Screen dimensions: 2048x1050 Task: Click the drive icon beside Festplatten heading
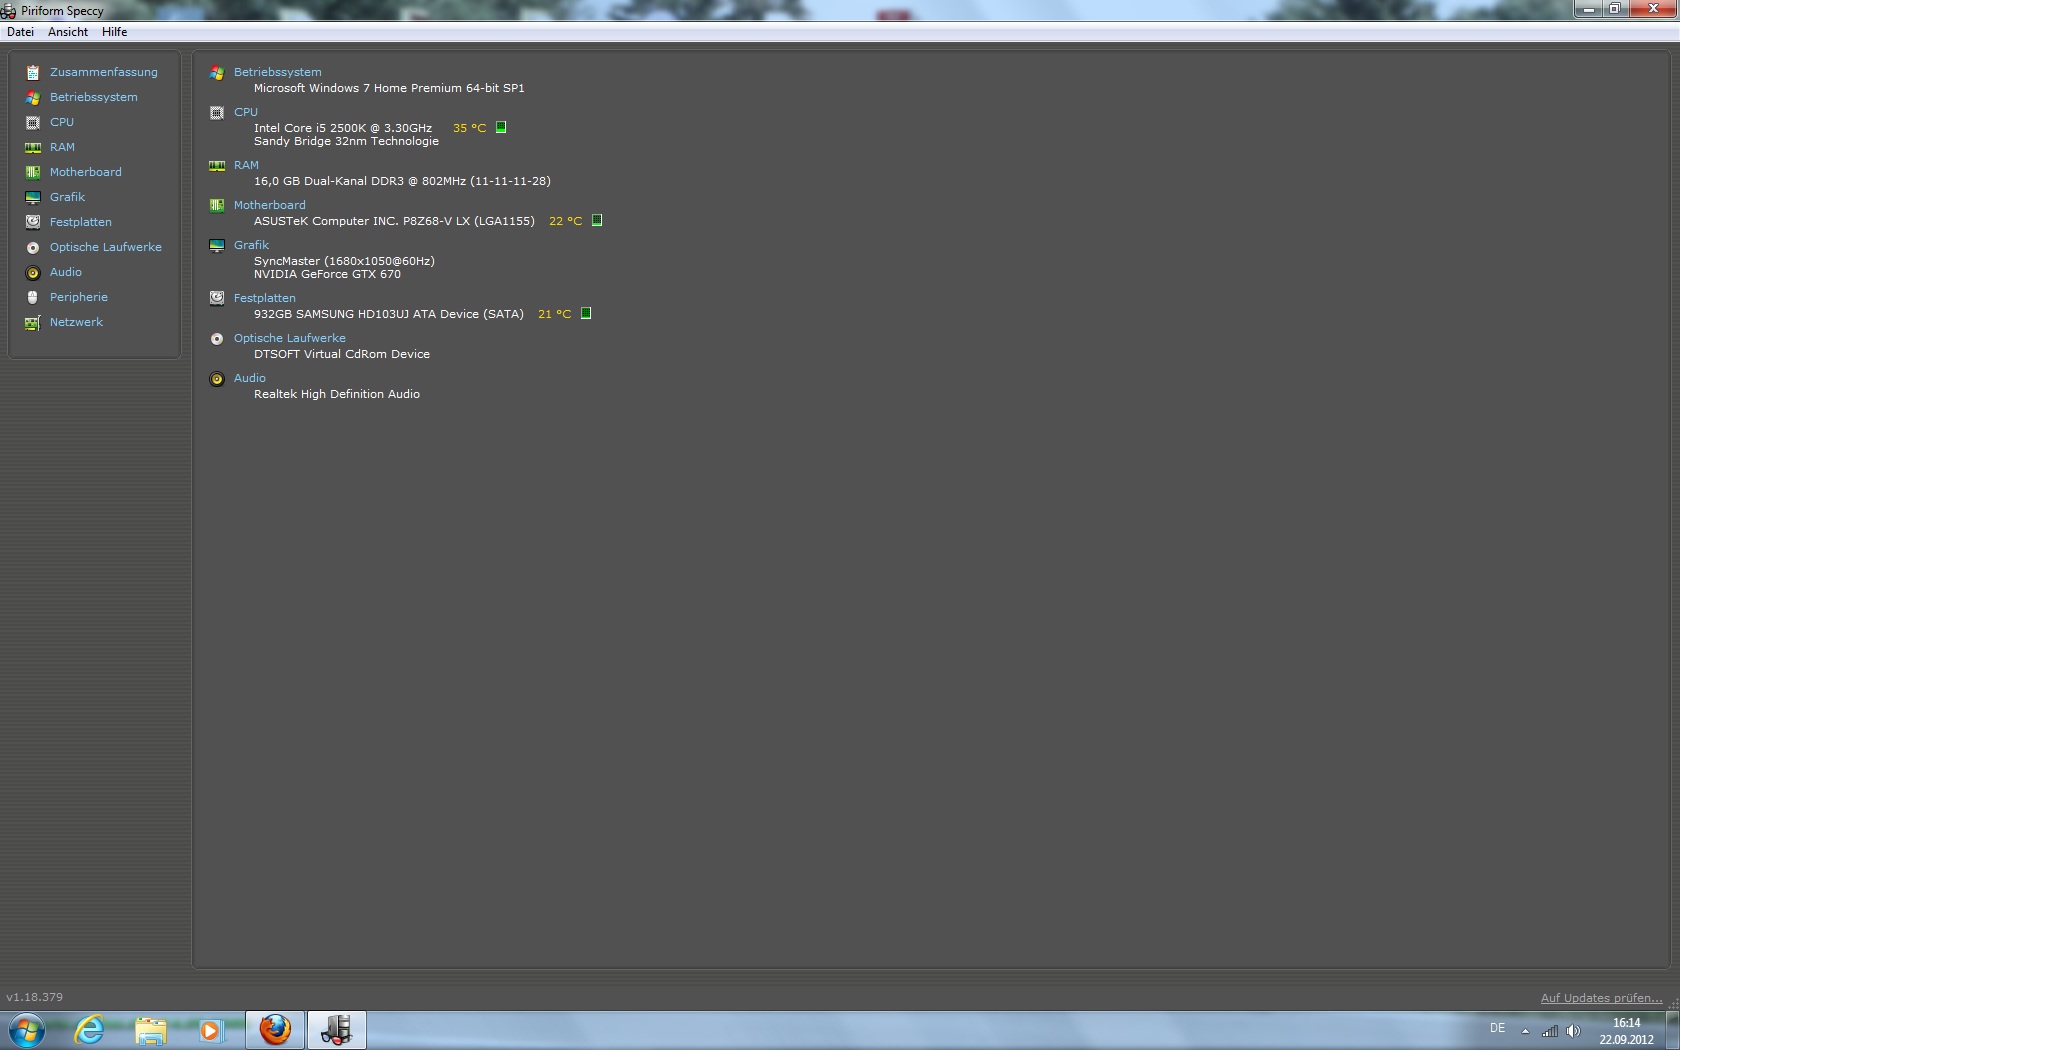pyautogui.click(x=217, y=298)
